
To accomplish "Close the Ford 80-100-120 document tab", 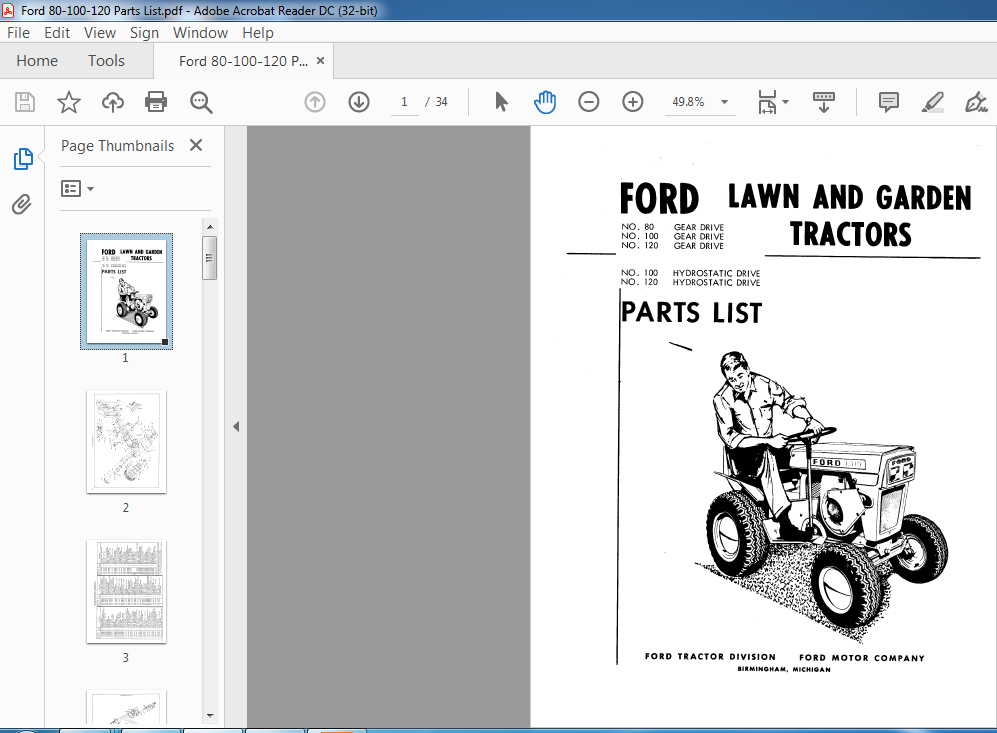I will [x=320, y=60].
